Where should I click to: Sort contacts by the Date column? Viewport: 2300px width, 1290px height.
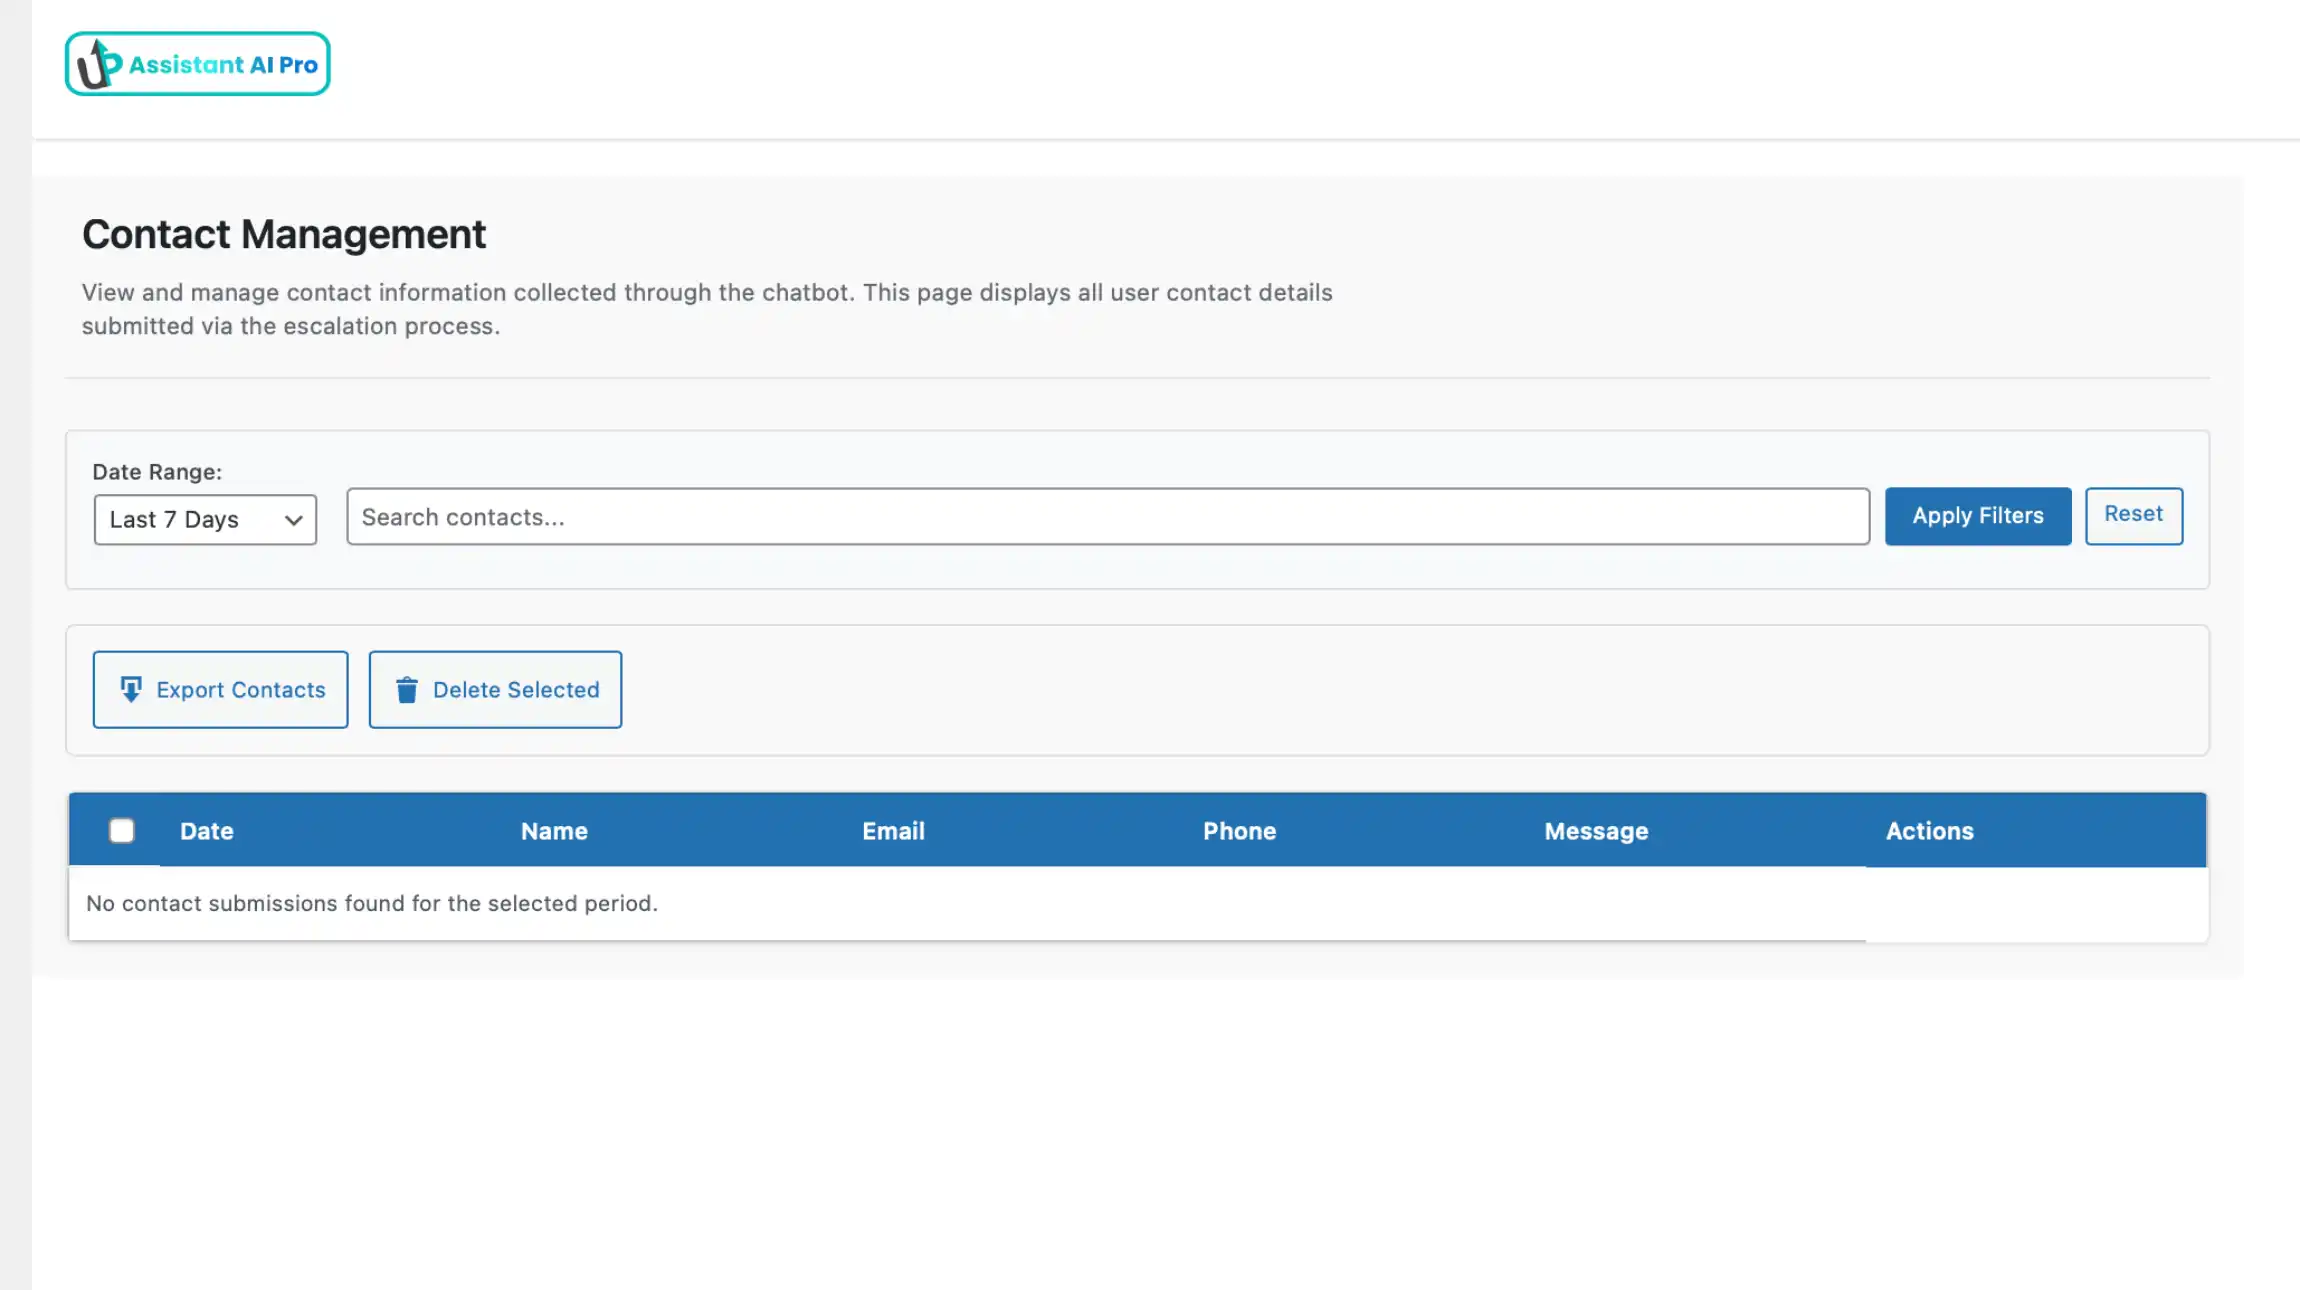click(x=206, y=830)
